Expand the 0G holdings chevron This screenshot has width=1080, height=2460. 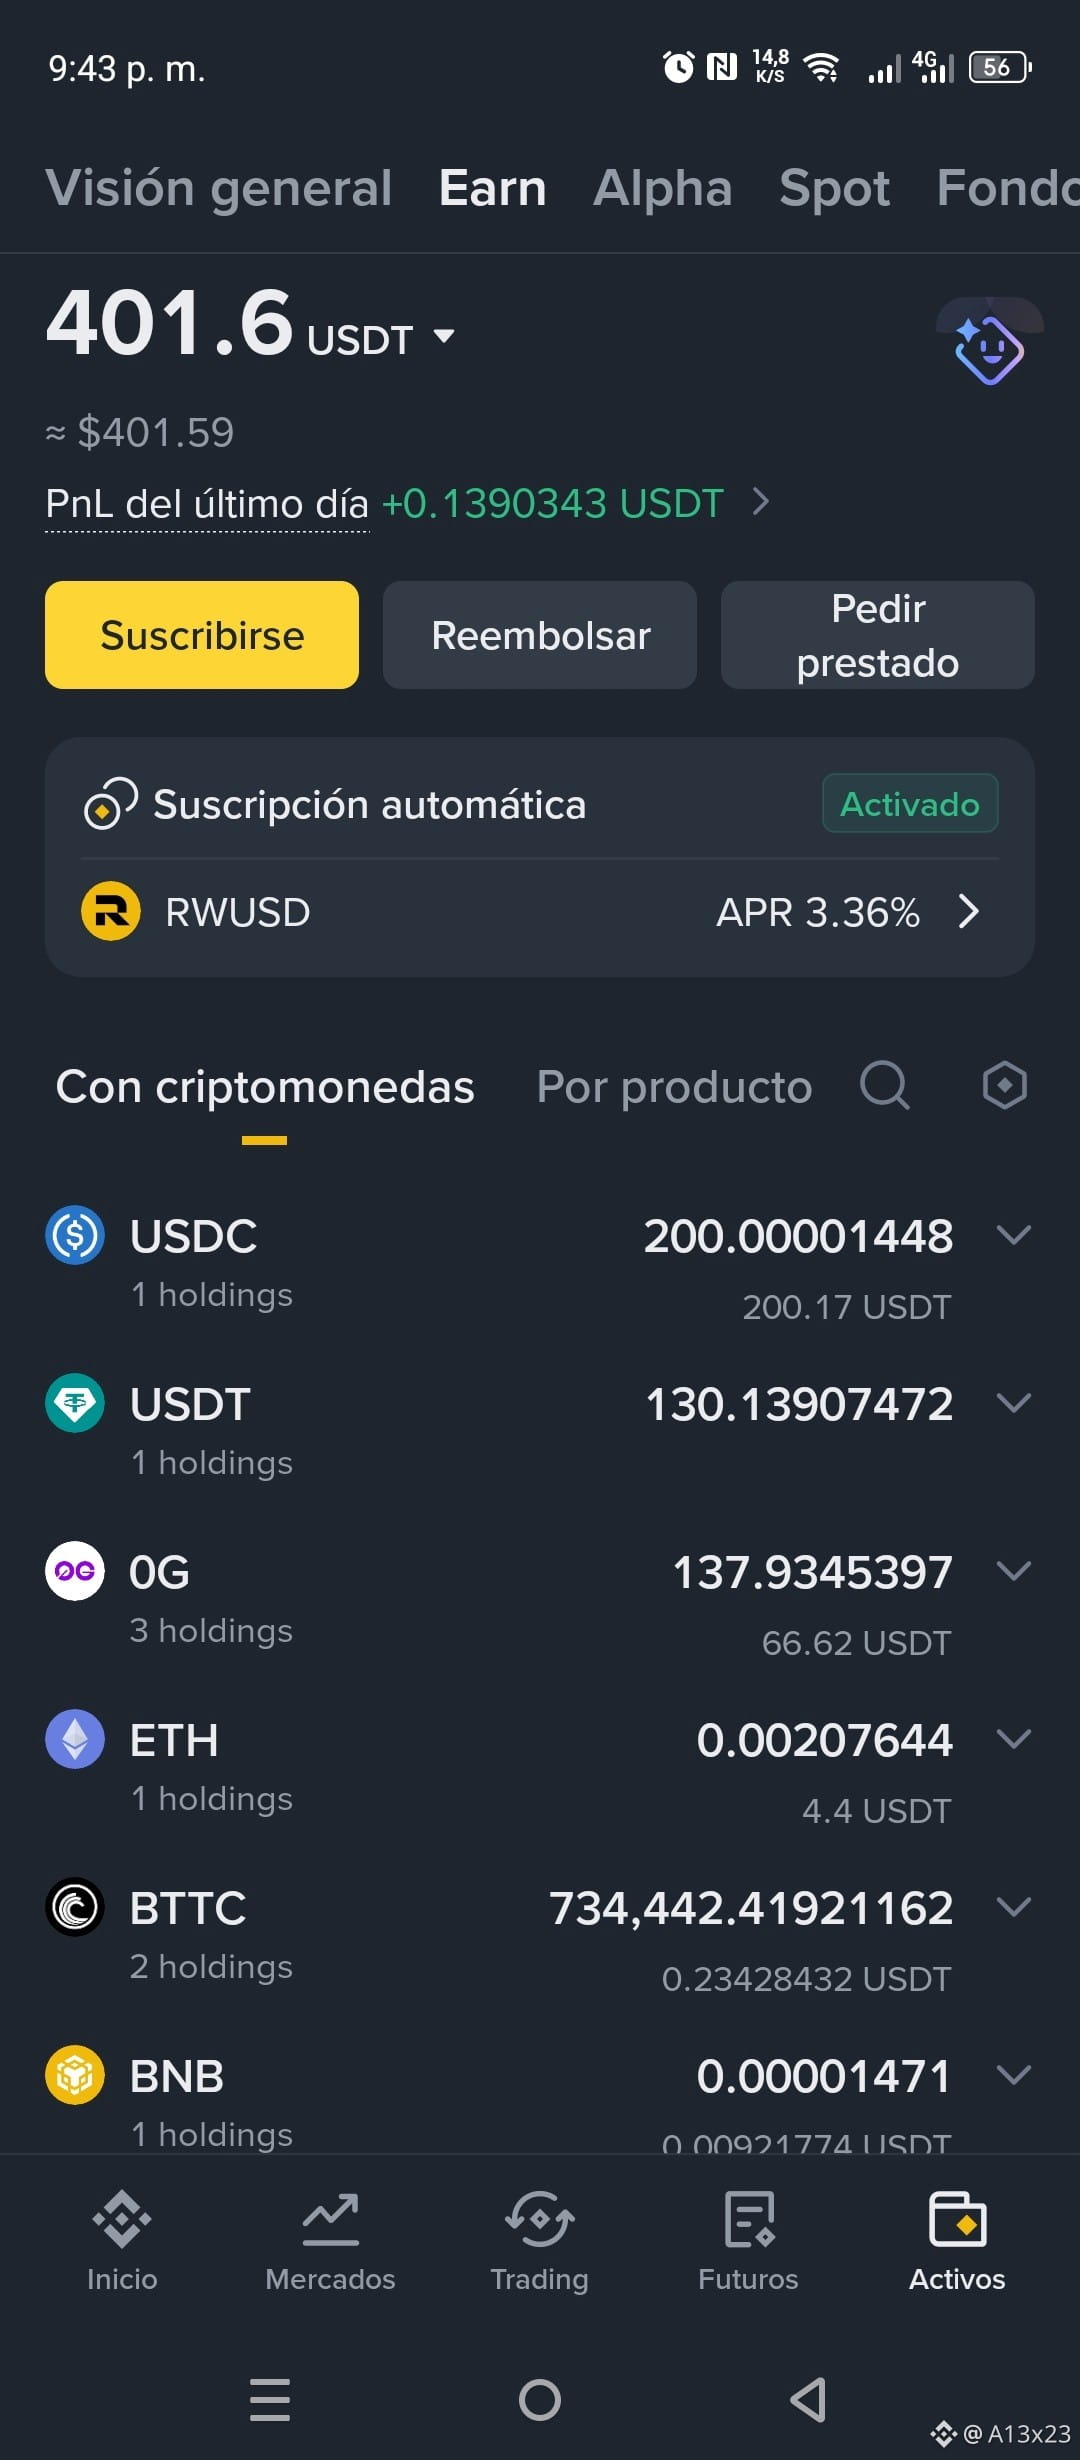[1014, 1571]
